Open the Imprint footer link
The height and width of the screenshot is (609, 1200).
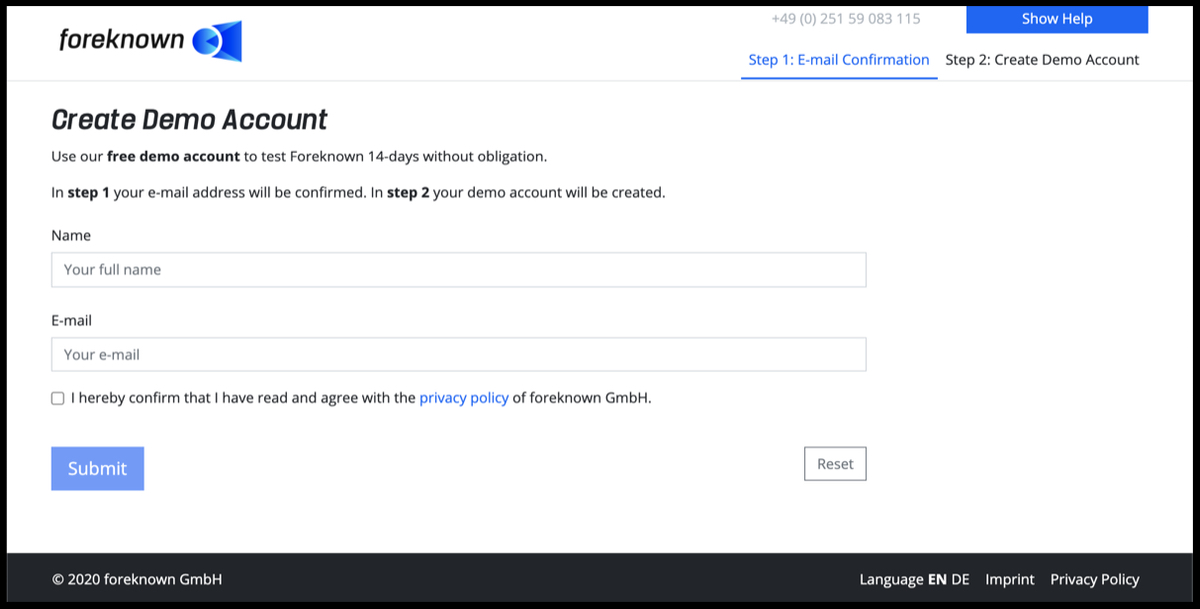pos(1010,580)
